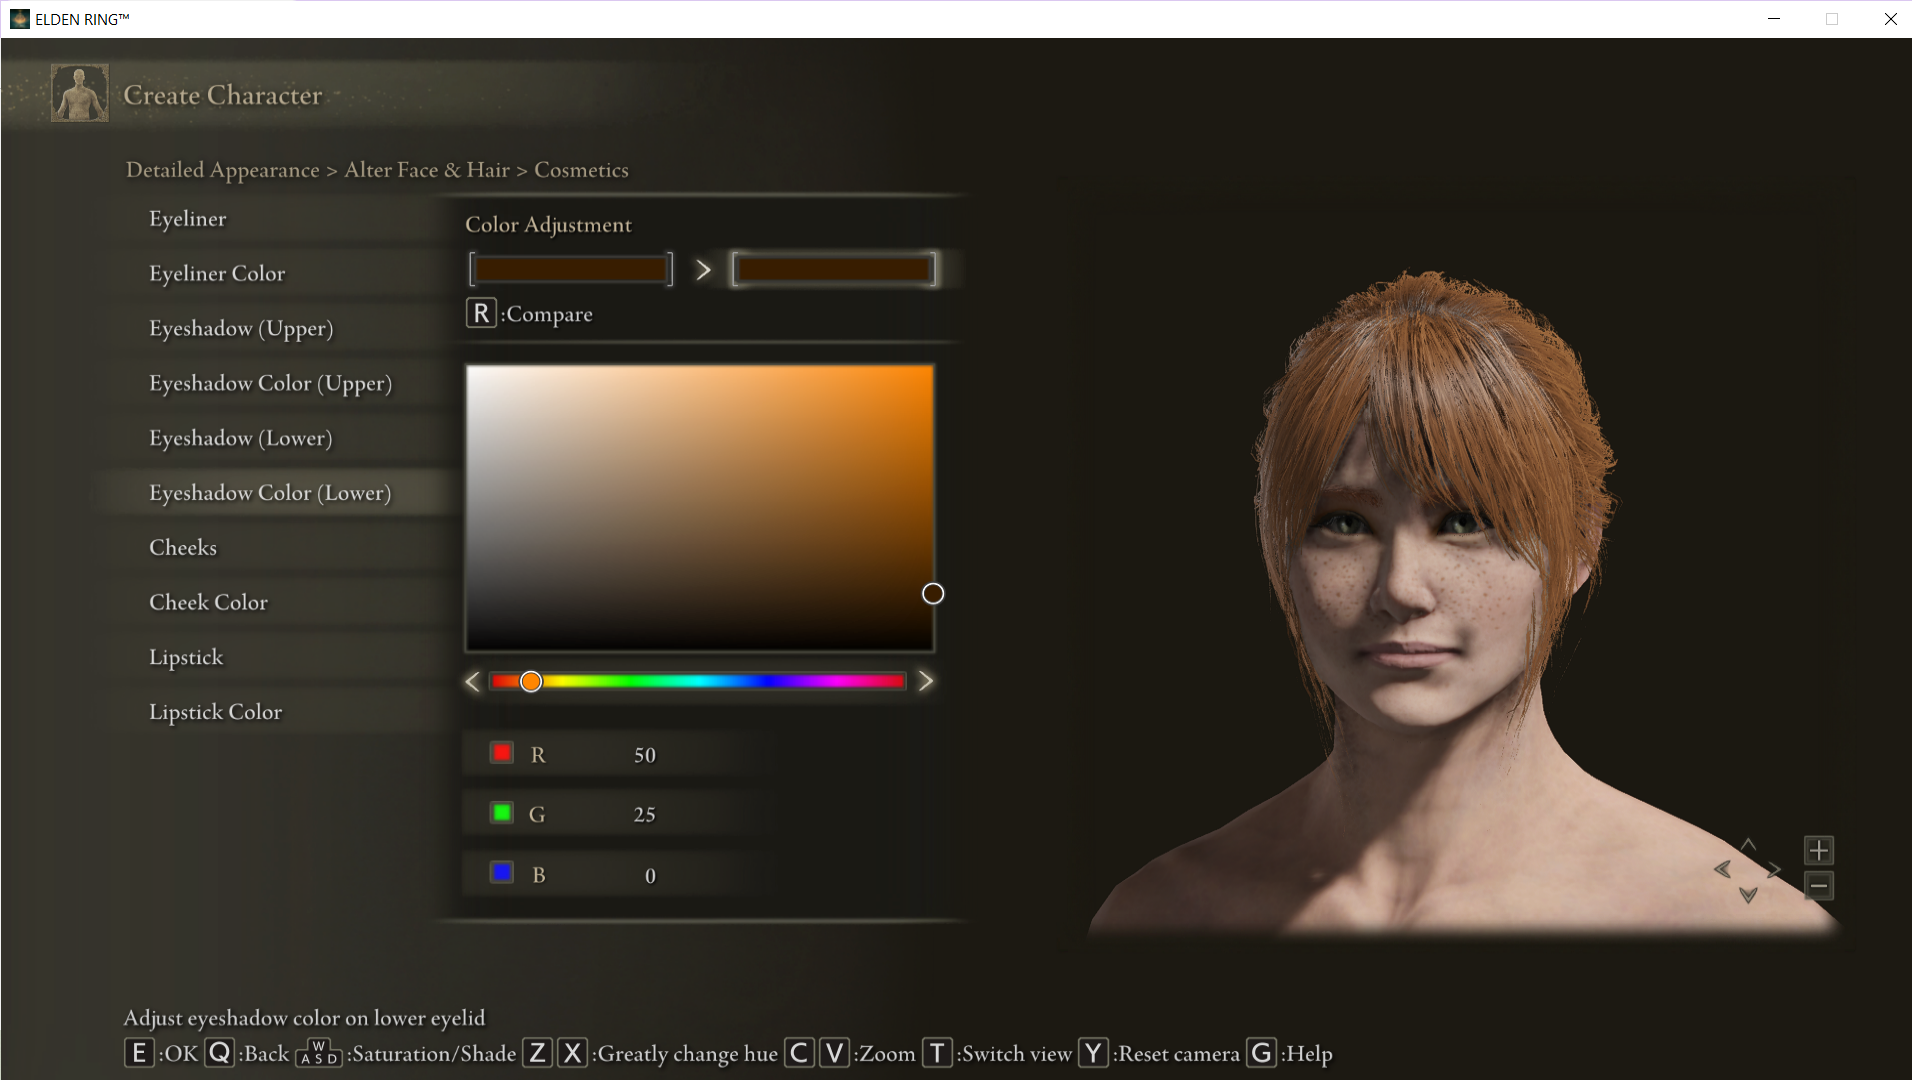Viewport: 1912px width, 1080px height.
Task: Click inside the saturation and shade color field
Action: point(700,508)
